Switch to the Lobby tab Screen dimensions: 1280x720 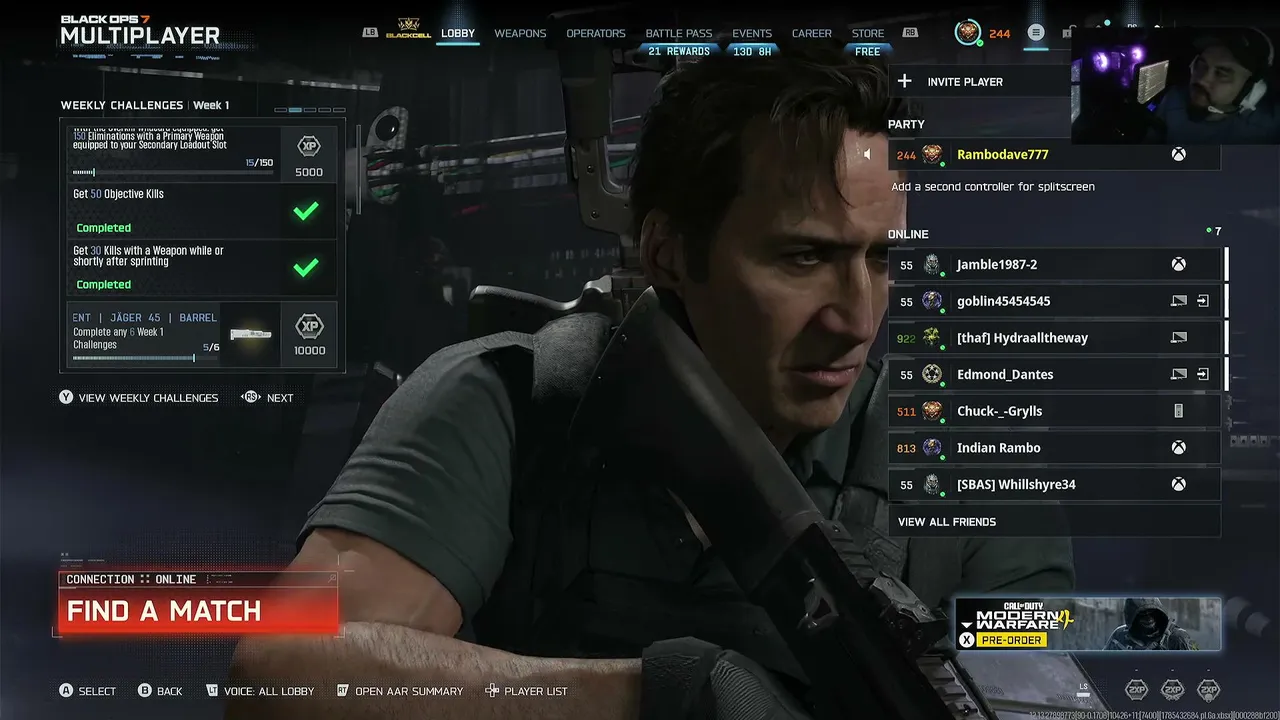(x=458, y=33)
